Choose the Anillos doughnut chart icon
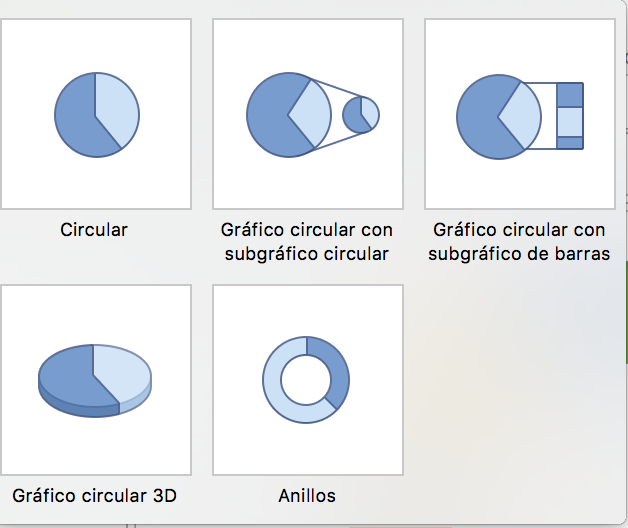The image size is (628, 528). click(x=308, y=380)
